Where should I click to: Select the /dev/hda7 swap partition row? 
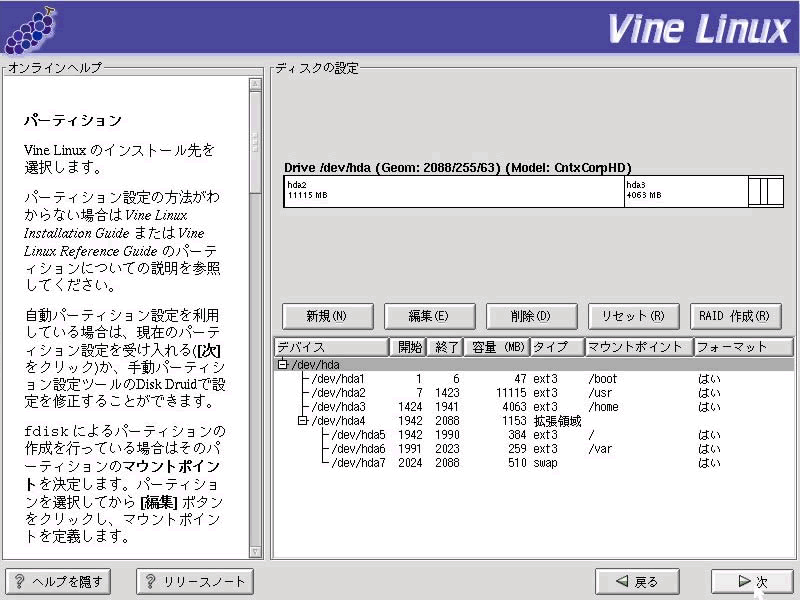point(534,463)
